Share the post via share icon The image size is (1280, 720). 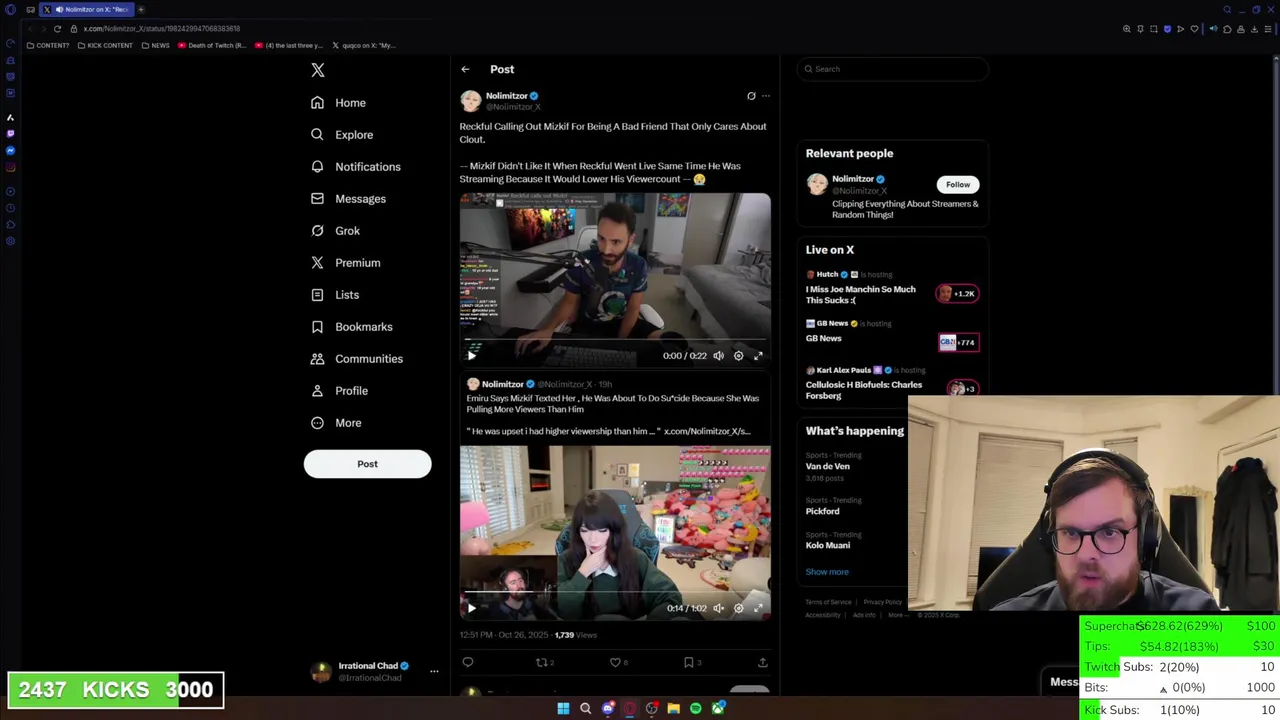pyautogui.click(x=762, y=662)
